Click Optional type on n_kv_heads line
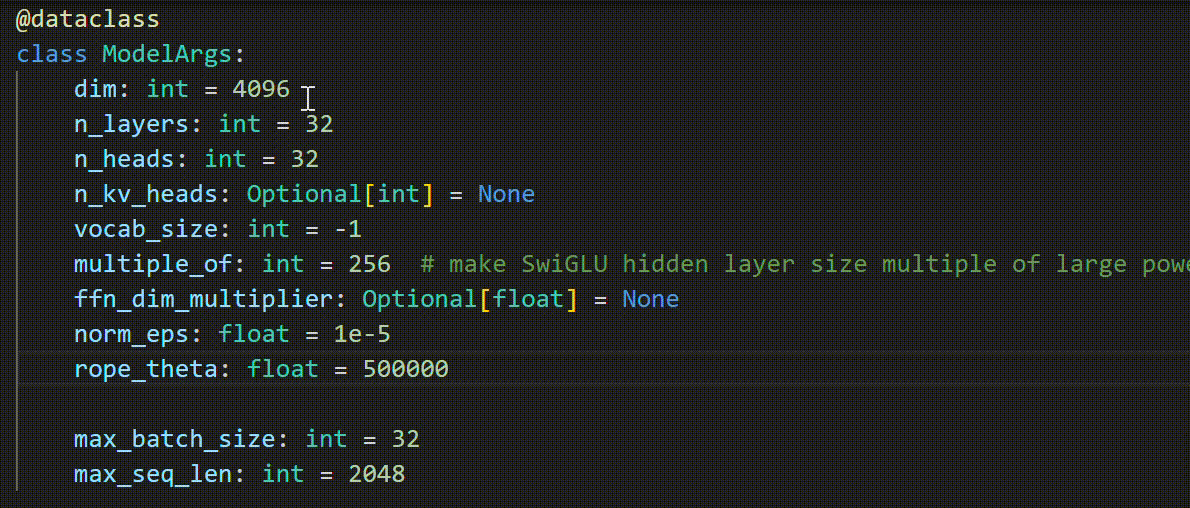 tap(304, 194)
